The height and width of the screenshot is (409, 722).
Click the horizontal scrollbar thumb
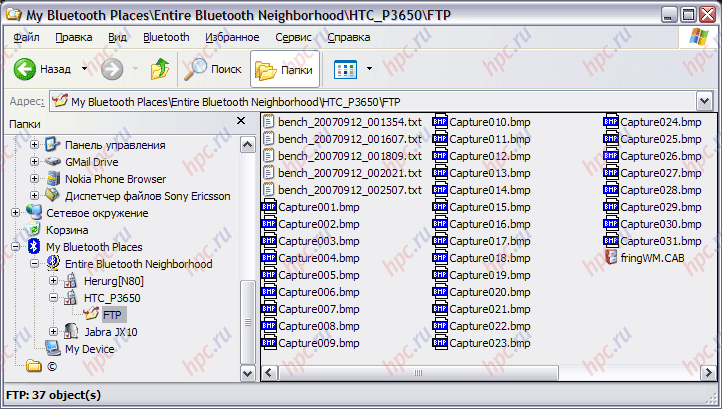(x=418, y=373)
